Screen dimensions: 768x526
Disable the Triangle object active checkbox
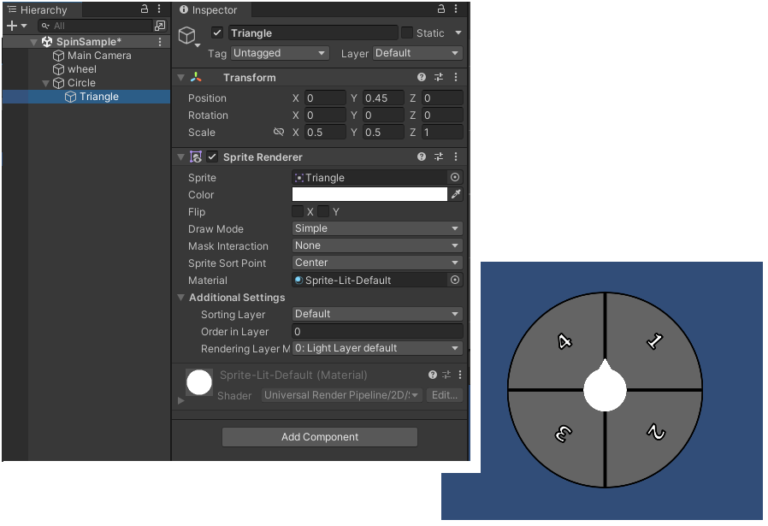pyautogui.click(x=217, y=33)
